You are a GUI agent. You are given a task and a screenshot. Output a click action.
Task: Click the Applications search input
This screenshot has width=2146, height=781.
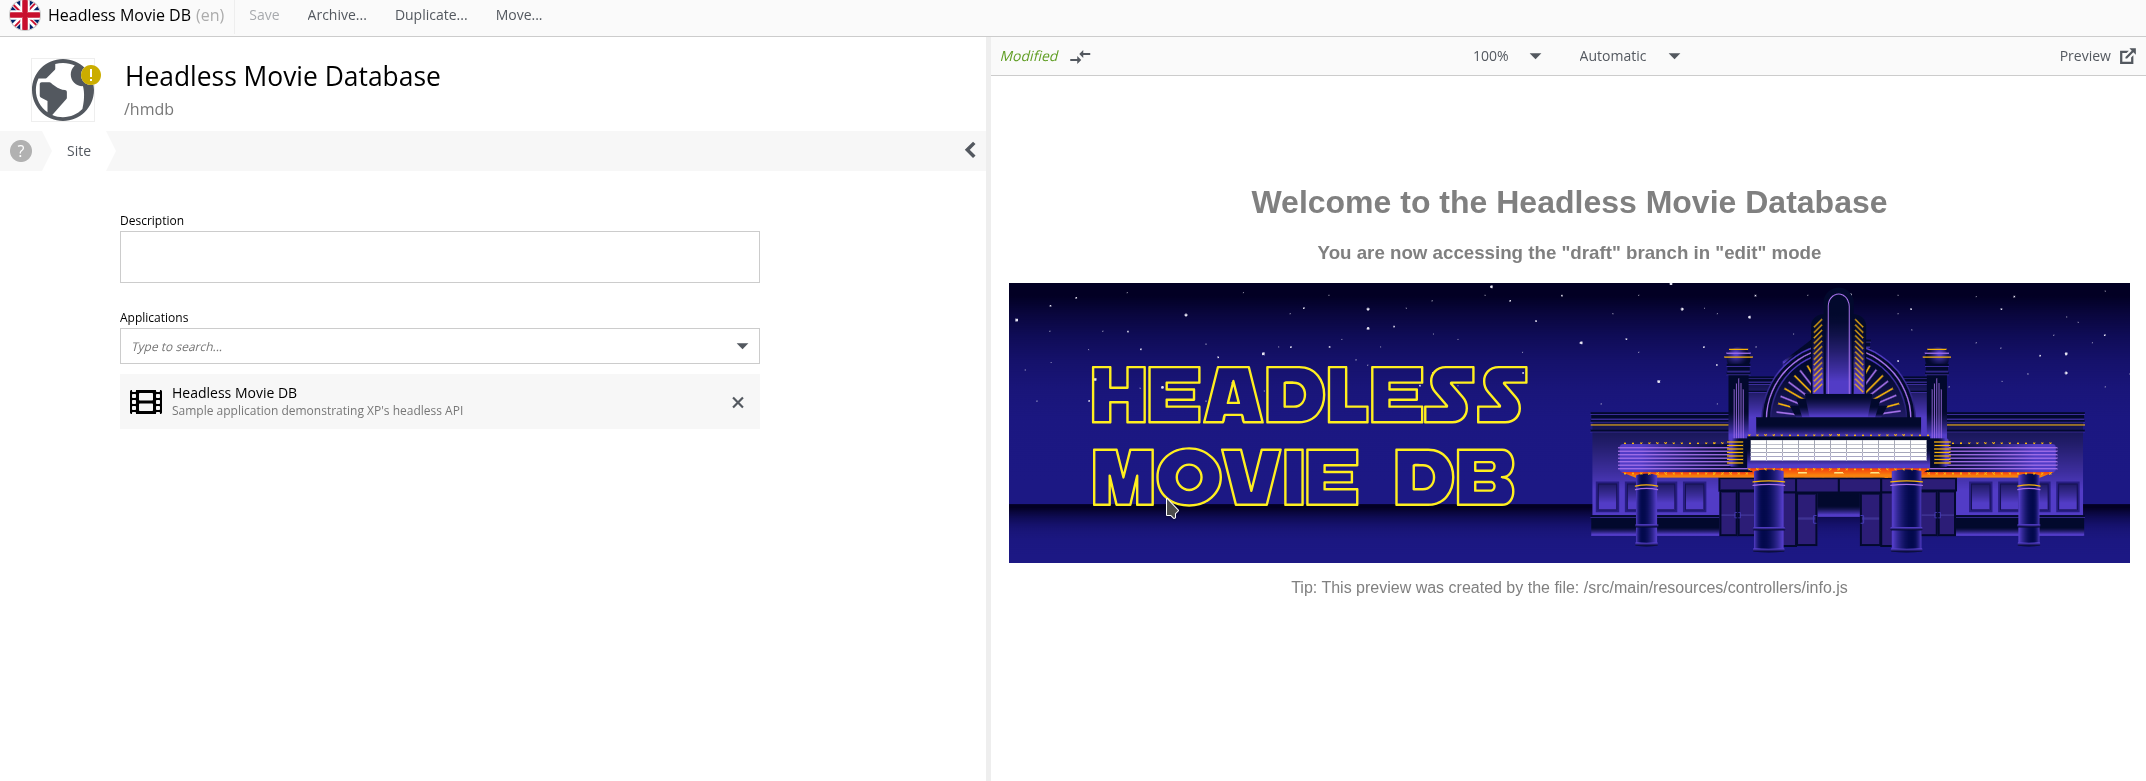click(425, 346)
